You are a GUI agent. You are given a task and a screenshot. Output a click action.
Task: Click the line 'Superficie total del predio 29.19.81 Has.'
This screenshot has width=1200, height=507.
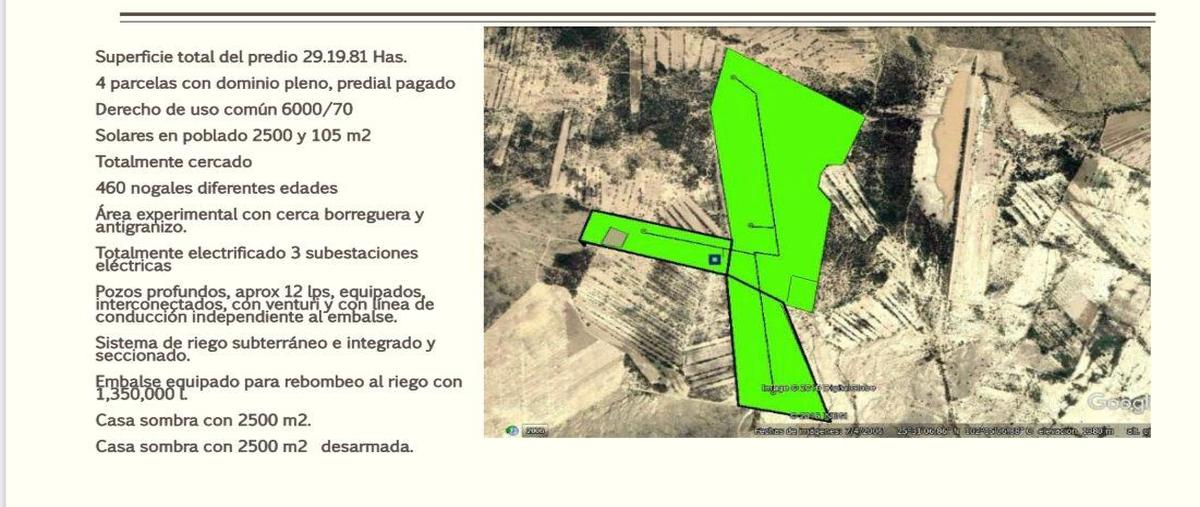[251, 57]
